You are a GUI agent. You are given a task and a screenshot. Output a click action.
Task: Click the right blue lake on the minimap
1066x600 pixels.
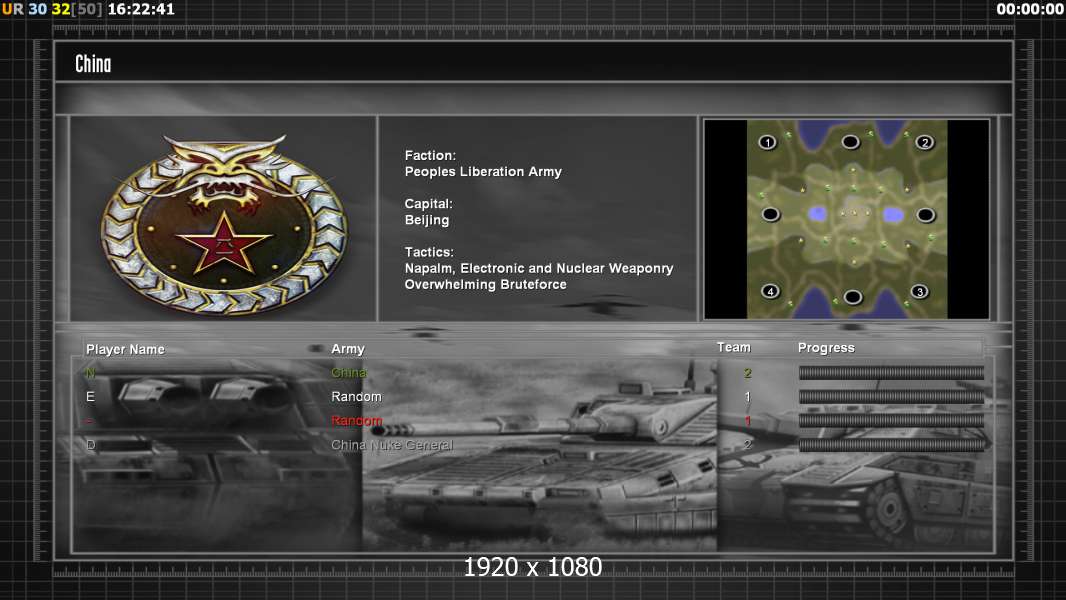[x=893, y=215]
